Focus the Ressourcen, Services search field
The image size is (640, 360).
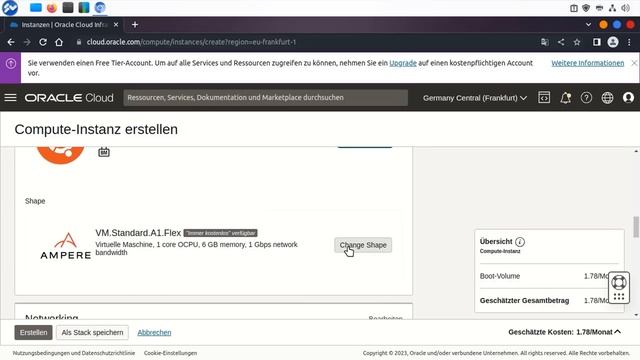click(x=265, y=98)
